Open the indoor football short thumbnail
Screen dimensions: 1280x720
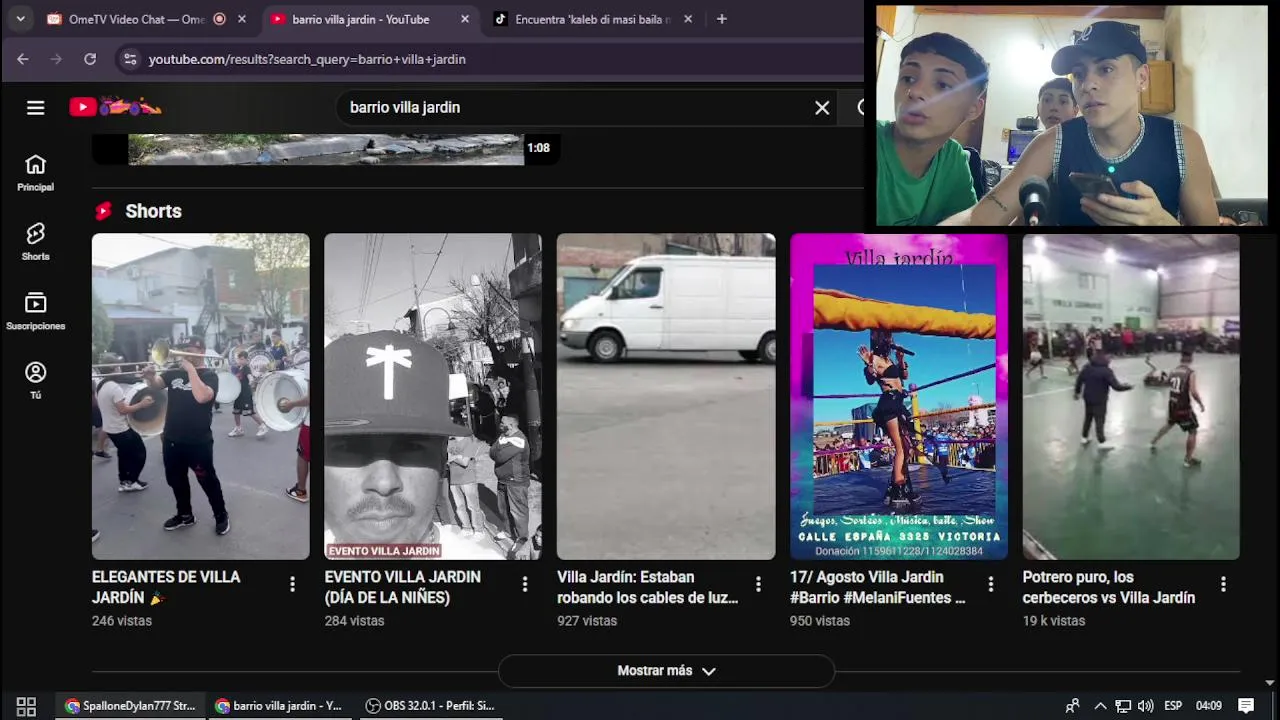click(1131, 397)
